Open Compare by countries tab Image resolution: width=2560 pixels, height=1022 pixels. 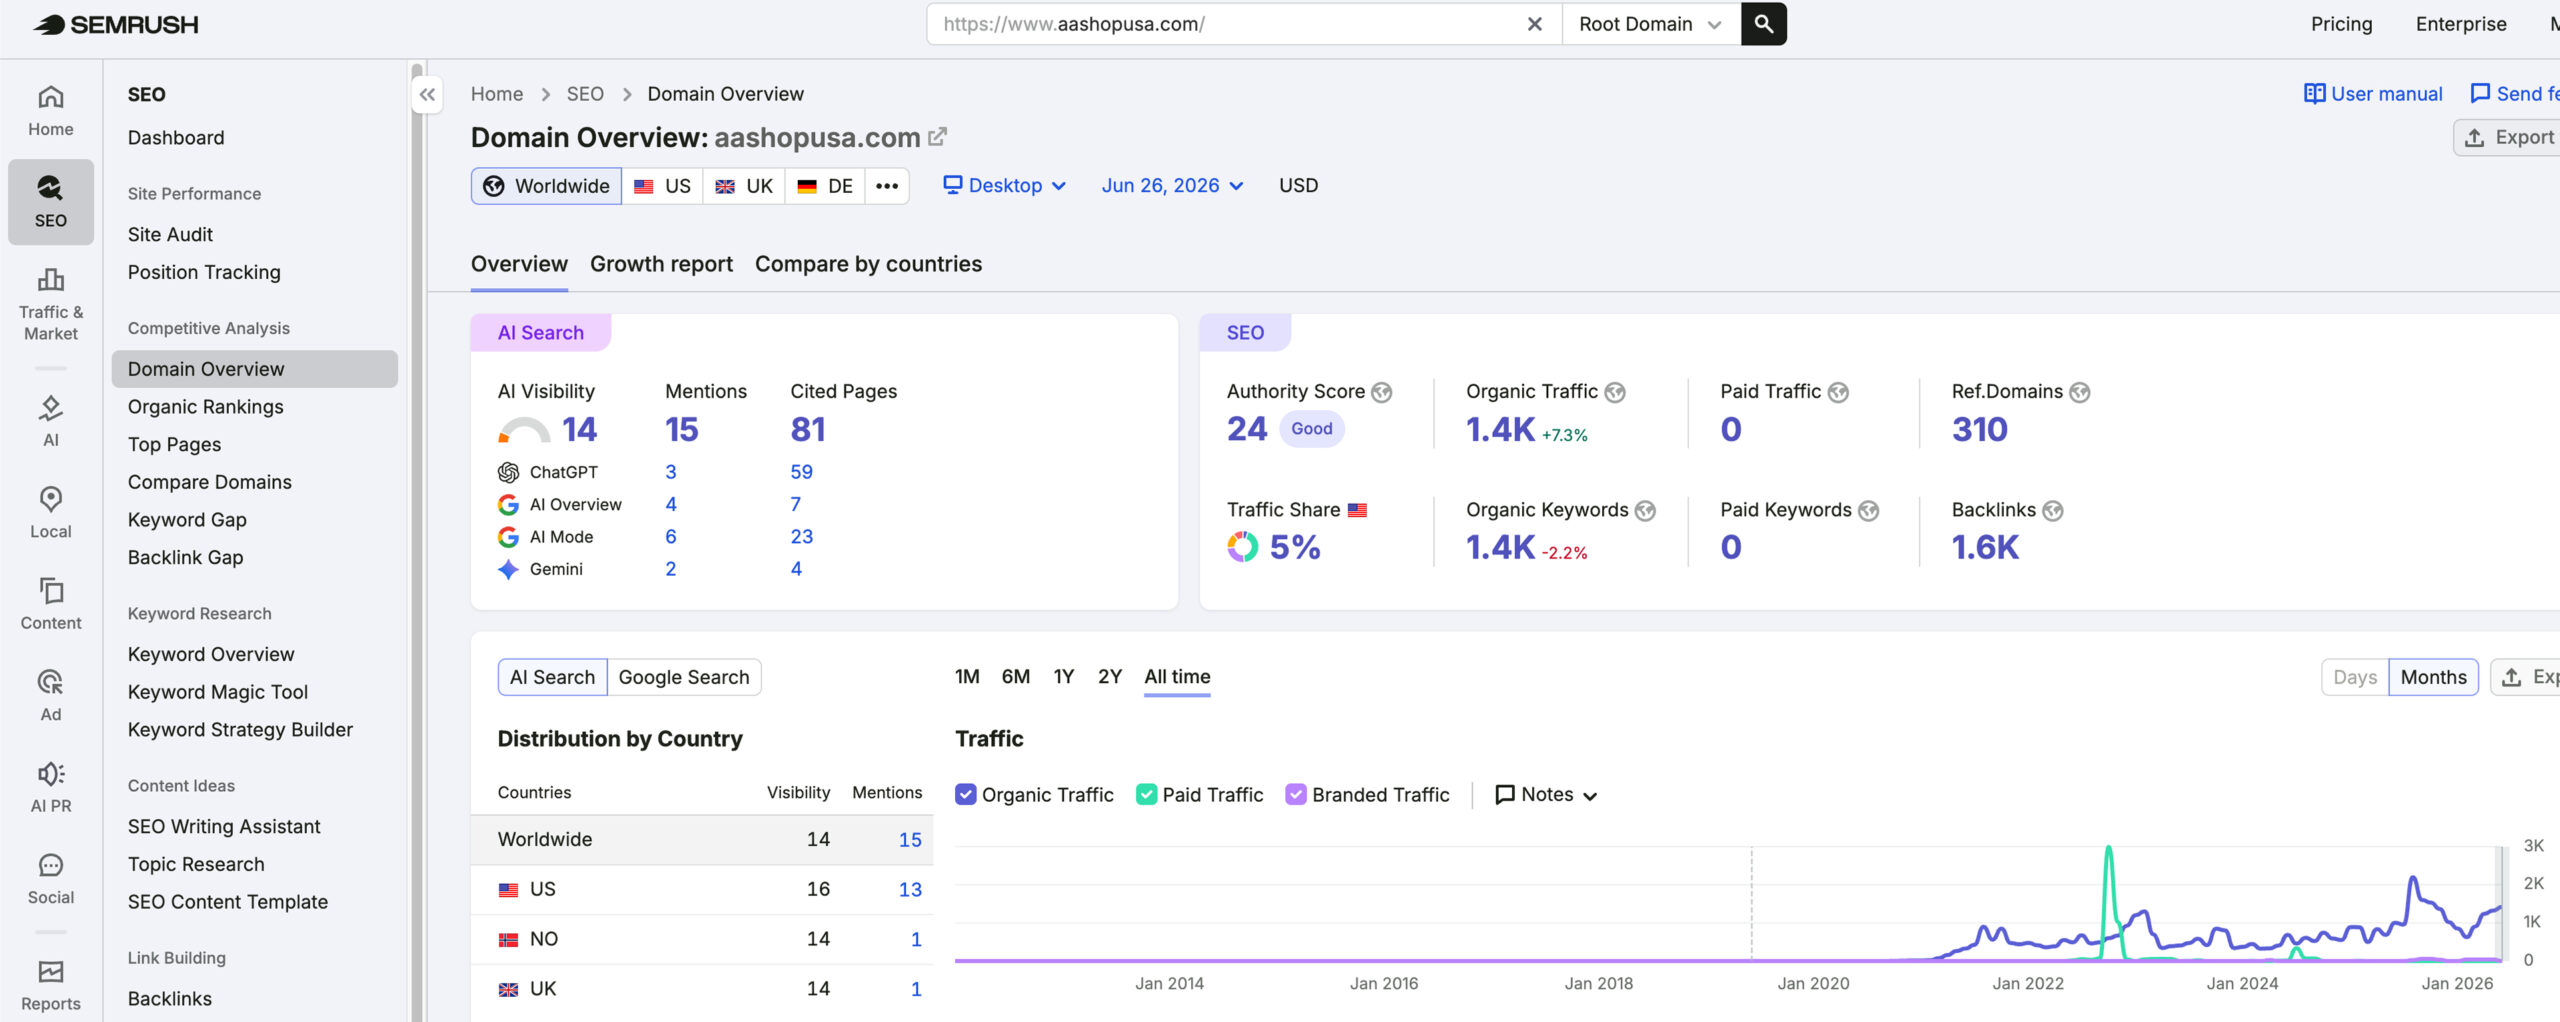(x=868, y=264)
